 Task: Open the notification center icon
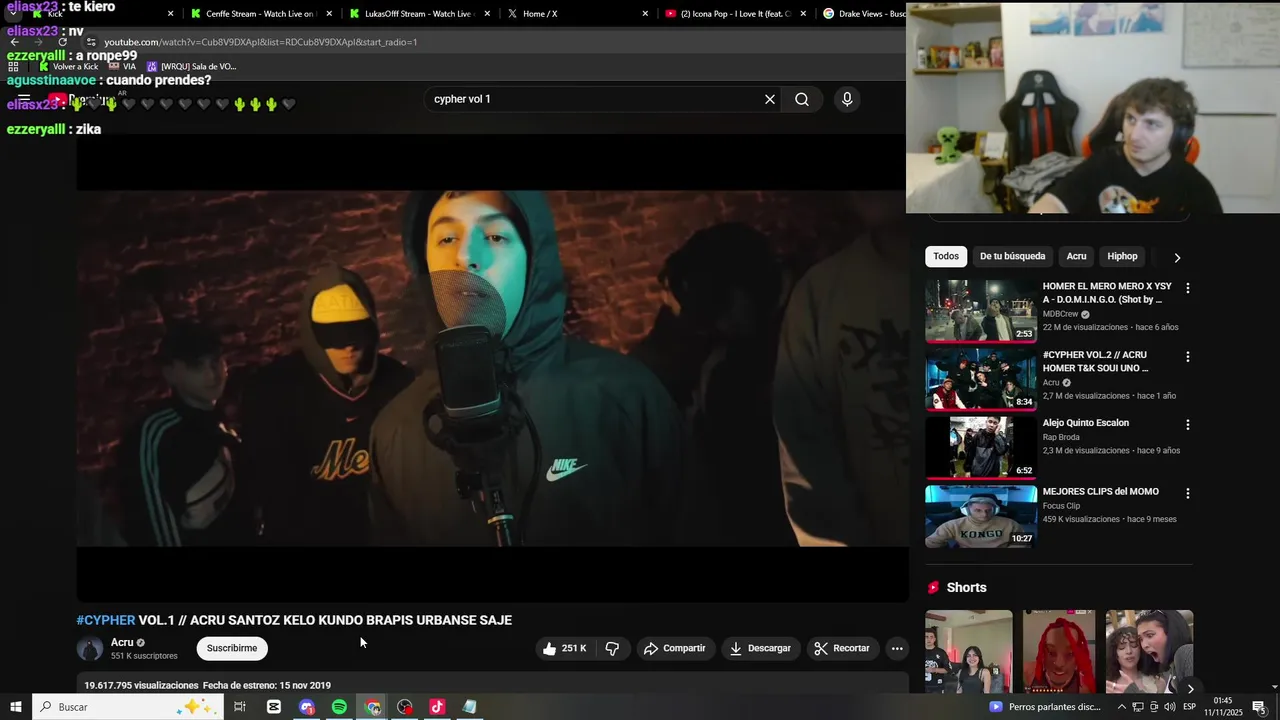coord(1259,707)
